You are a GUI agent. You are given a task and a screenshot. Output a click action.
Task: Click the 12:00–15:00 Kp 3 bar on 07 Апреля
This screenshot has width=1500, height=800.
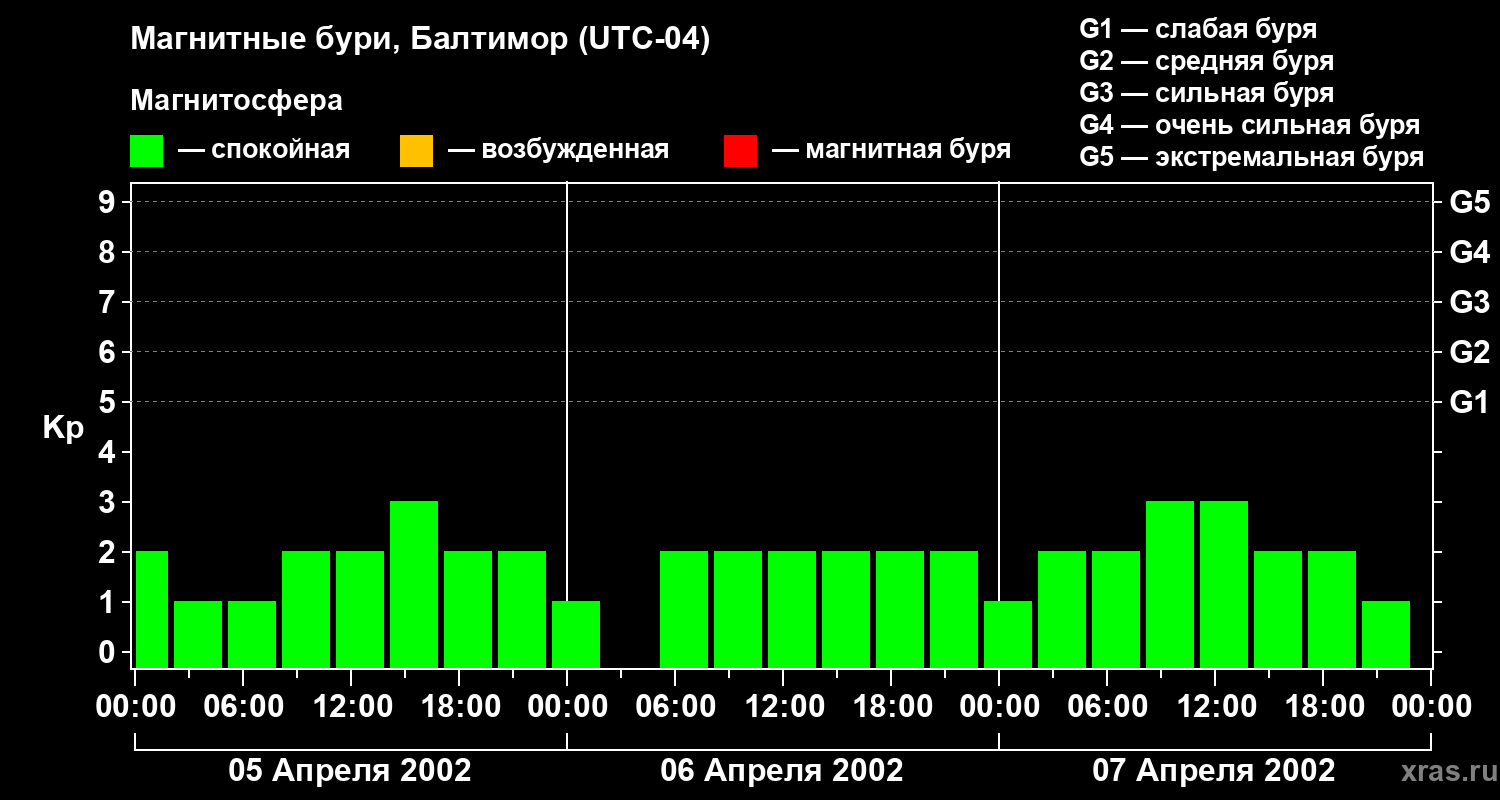coord(1224,584)
